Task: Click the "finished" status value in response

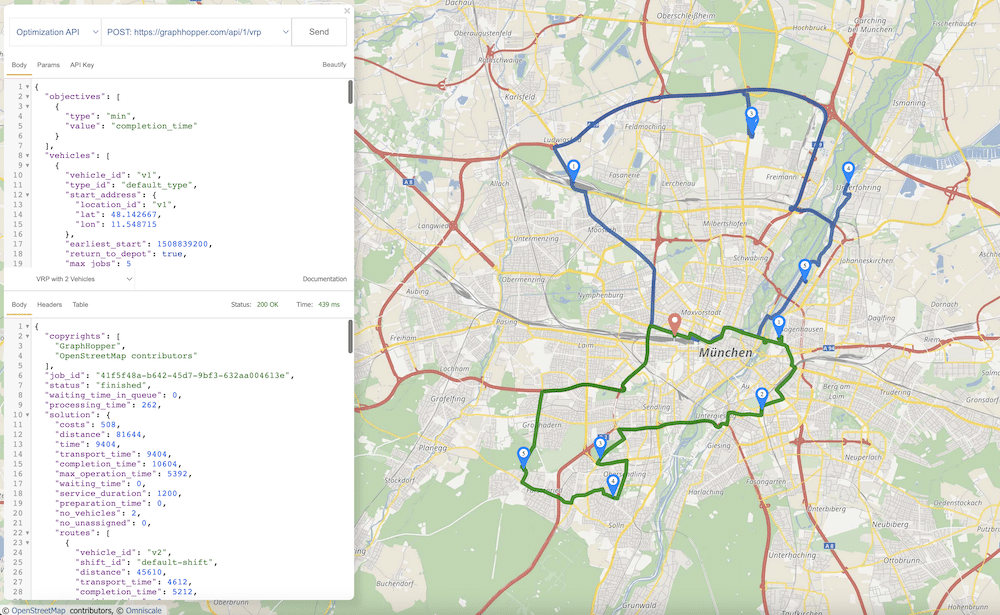Action: pos(122,385)
